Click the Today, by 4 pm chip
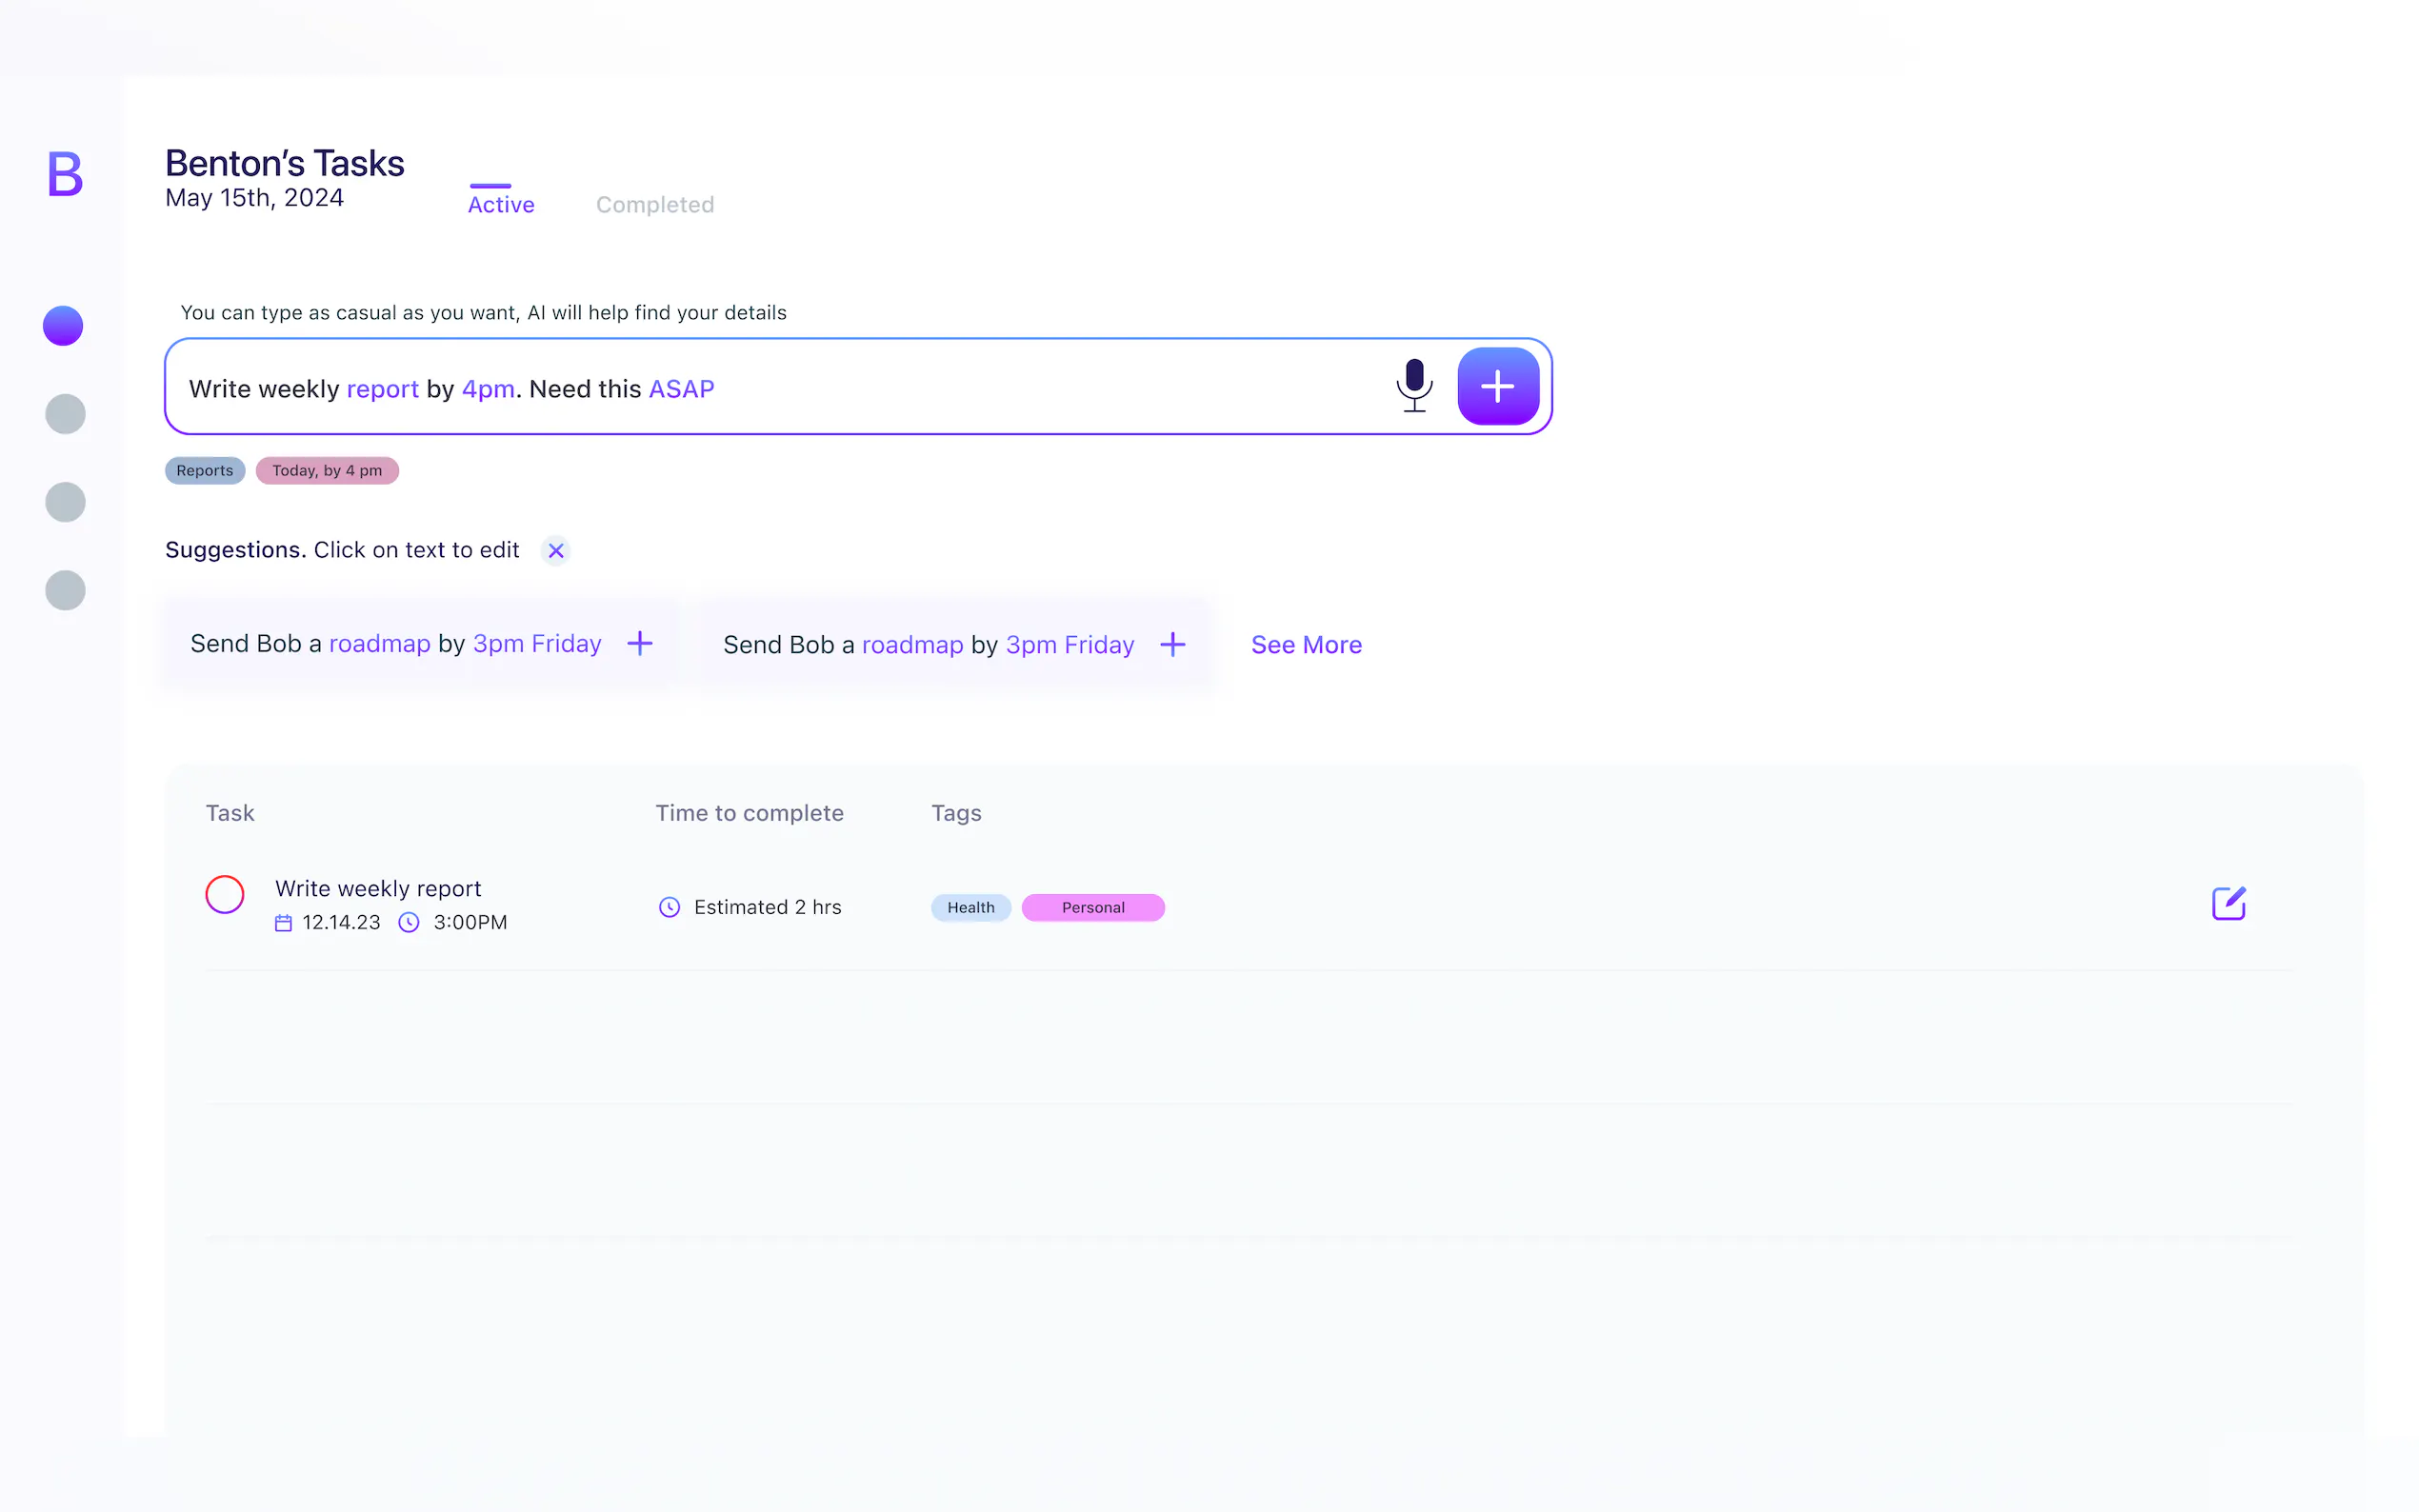2419x1512 pixels. [x=327, y=470]
